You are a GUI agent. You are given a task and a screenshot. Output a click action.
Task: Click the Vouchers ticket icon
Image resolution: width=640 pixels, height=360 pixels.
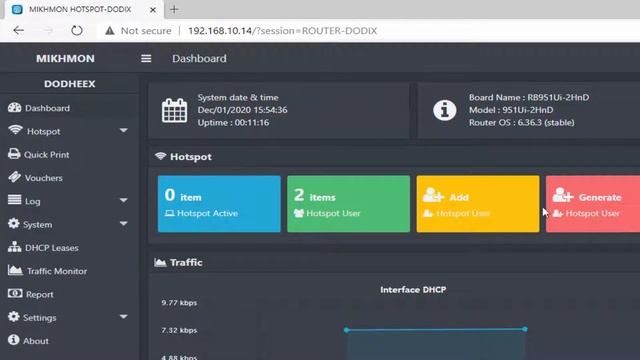(x=14, y=177)
